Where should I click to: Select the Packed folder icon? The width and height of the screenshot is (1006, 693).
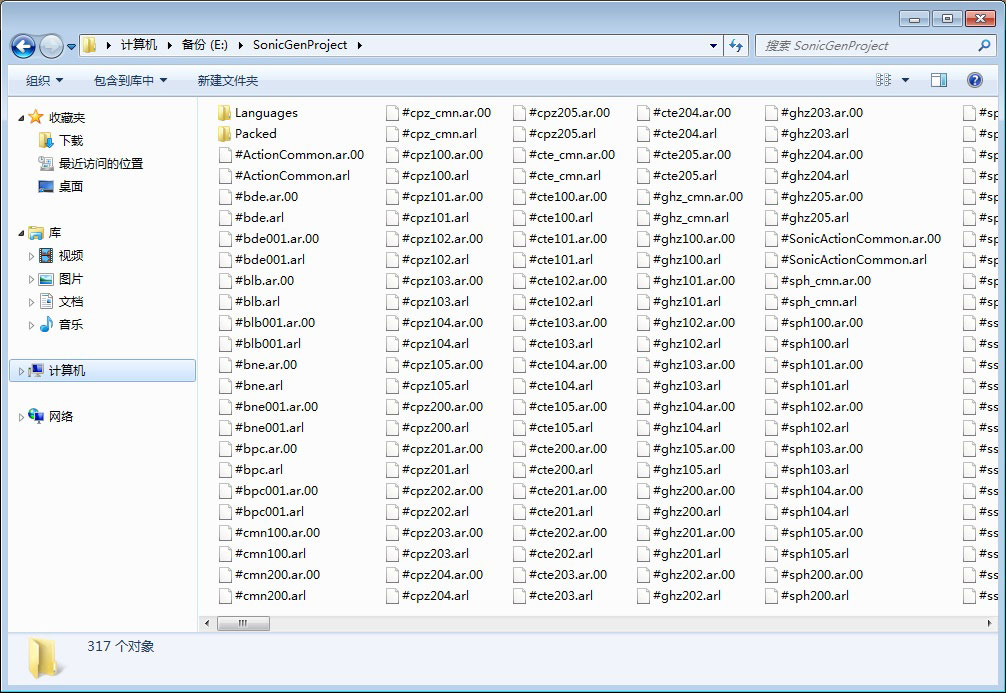pos(224,134)
